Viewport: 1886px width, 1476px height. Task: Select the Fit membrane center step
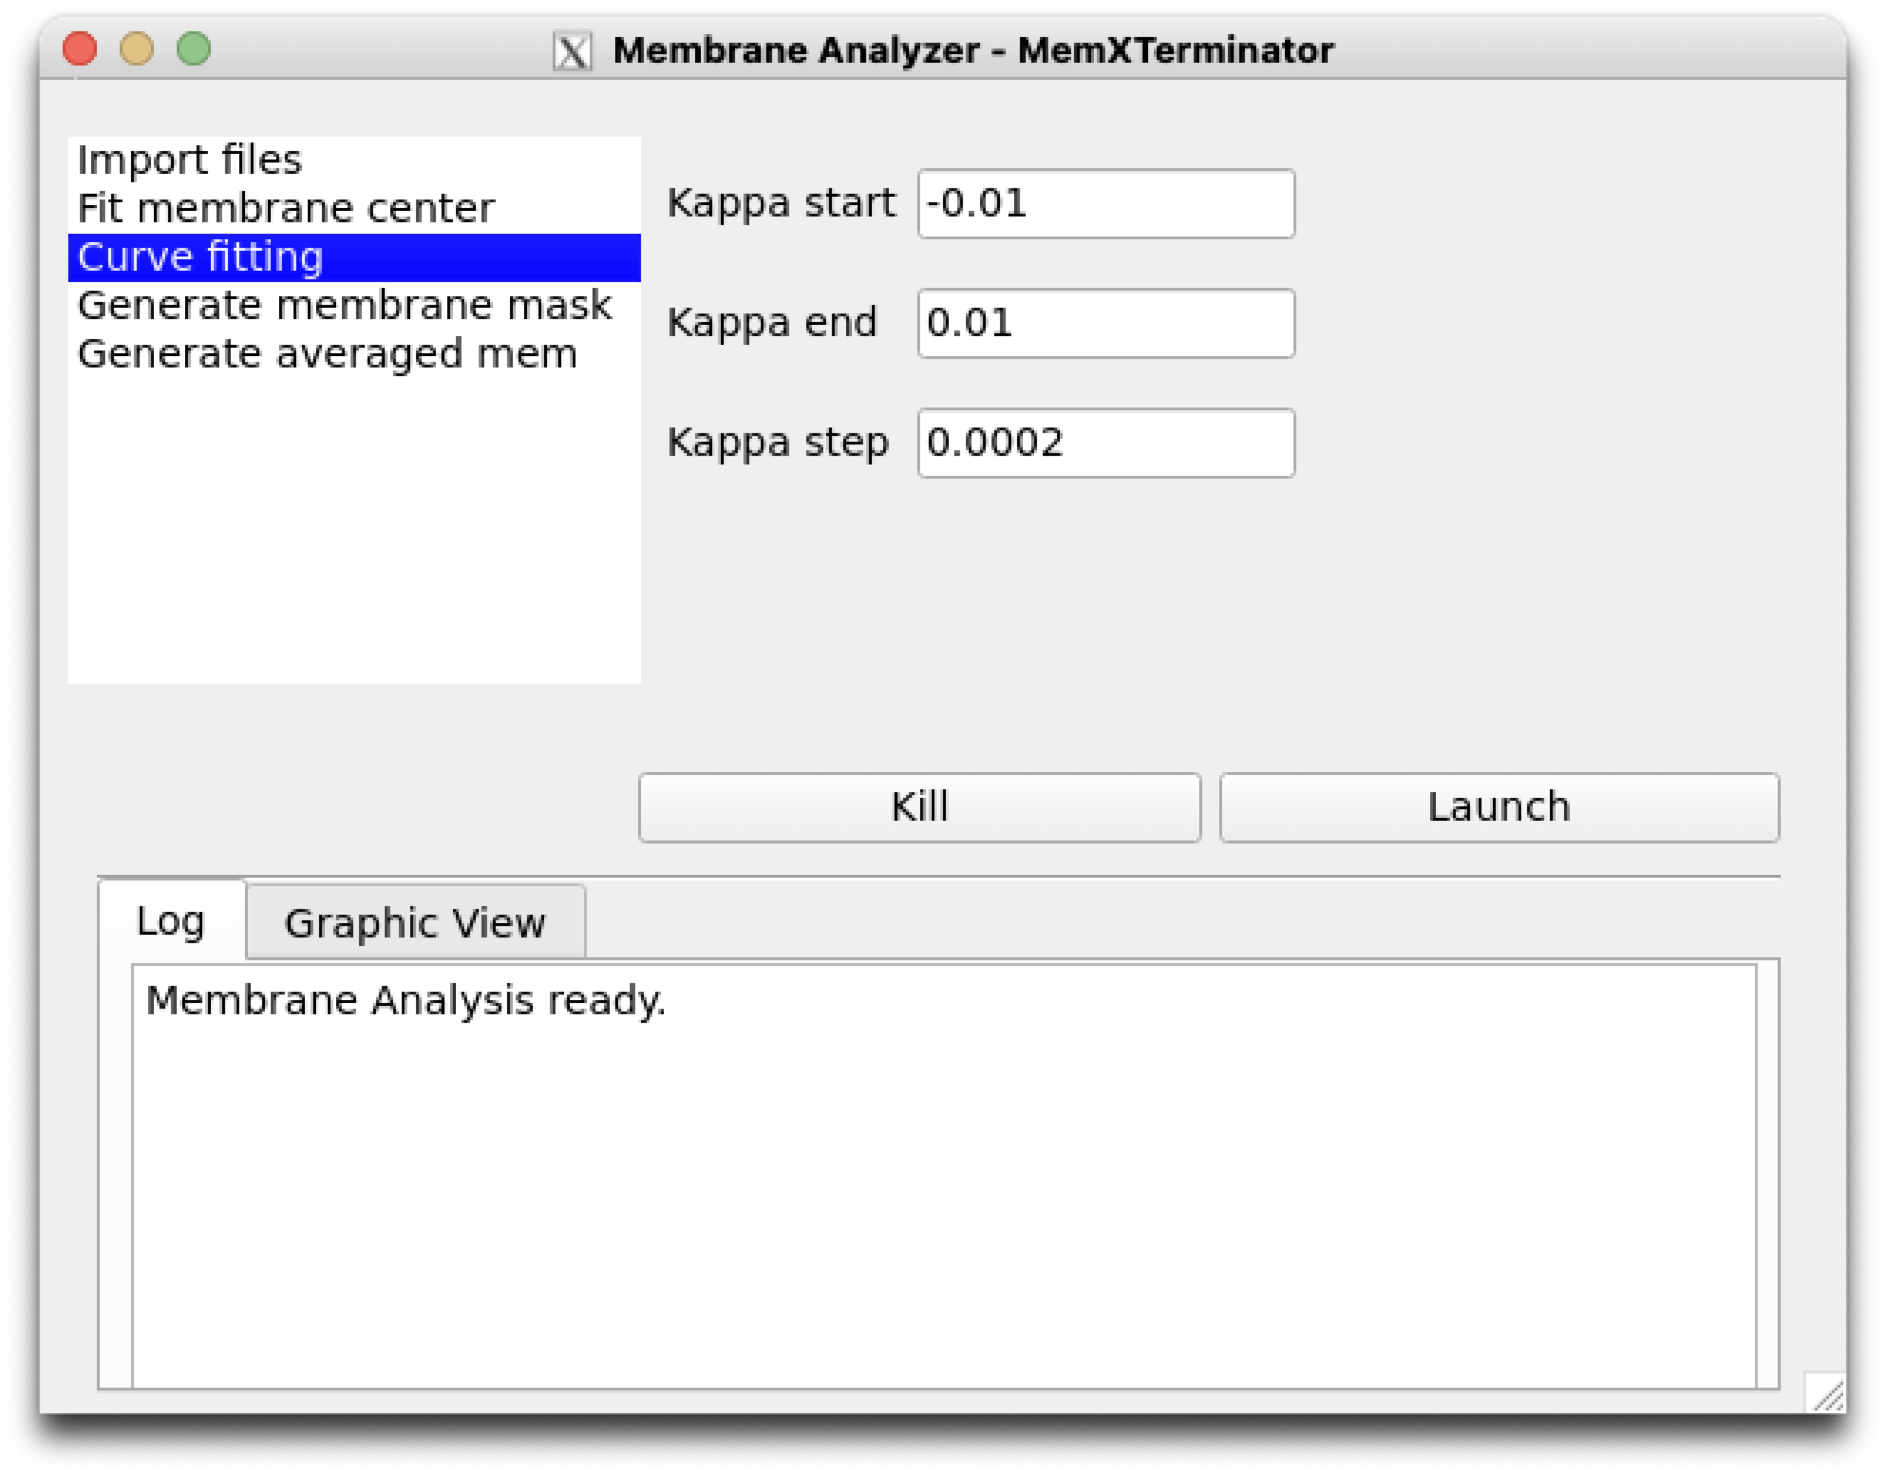tap(354, 209)
